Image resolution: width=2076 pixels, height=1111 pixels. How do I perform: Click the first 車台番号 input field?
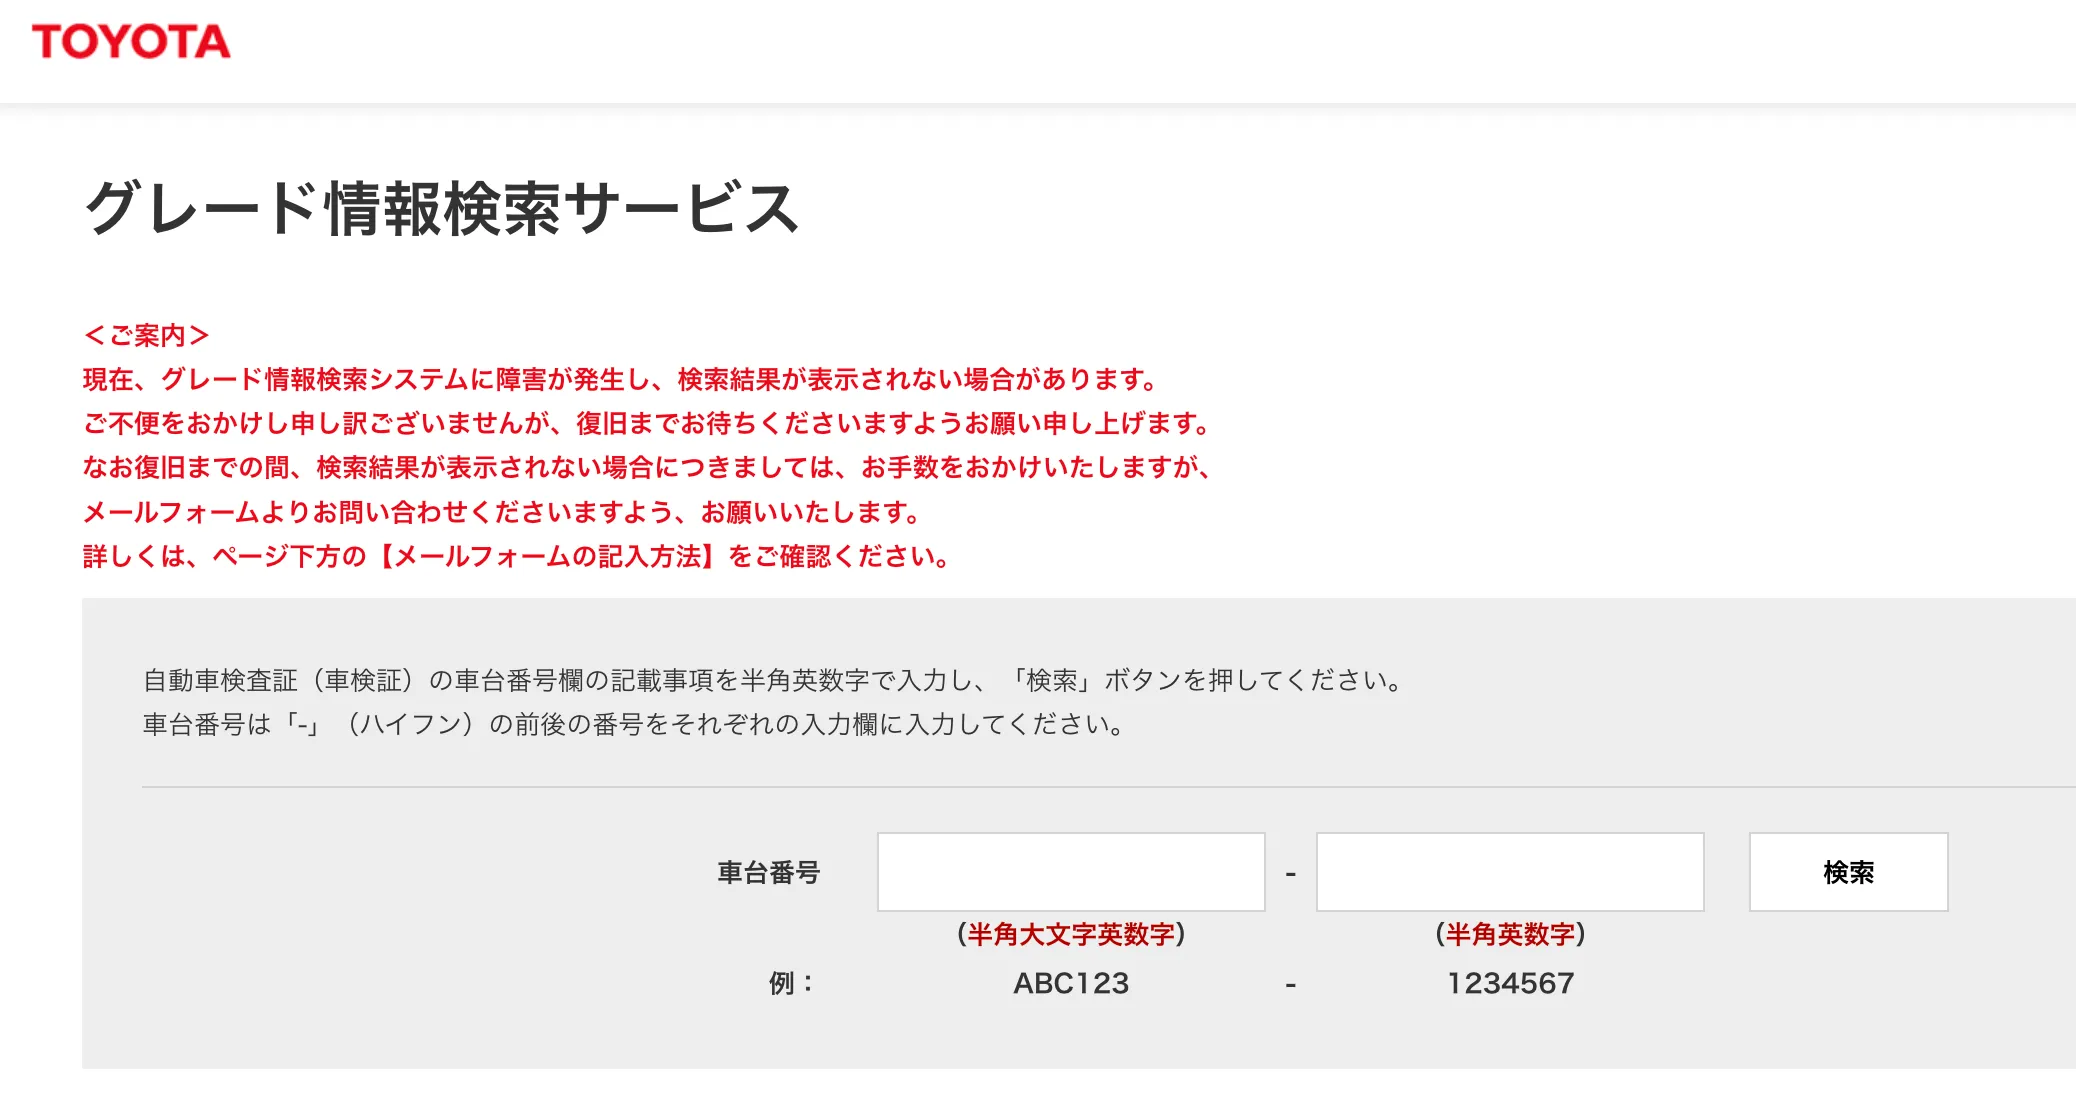click(1071, 872)
